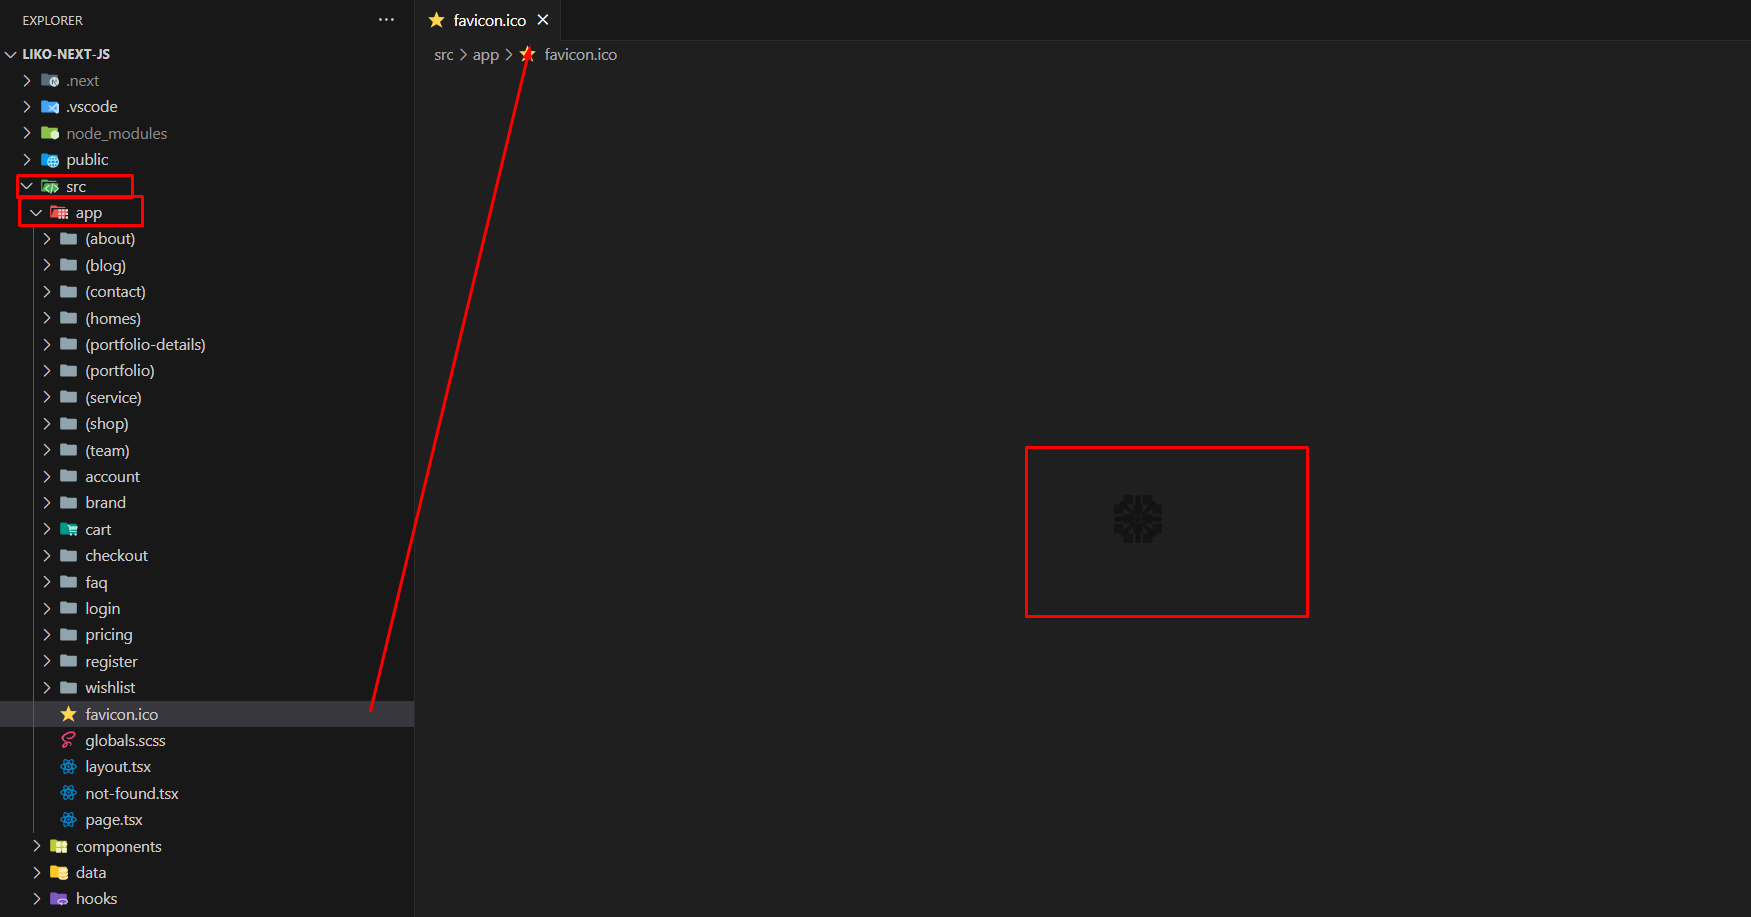Click the React icon beside layout.tsx

click(x=68, y=767)
